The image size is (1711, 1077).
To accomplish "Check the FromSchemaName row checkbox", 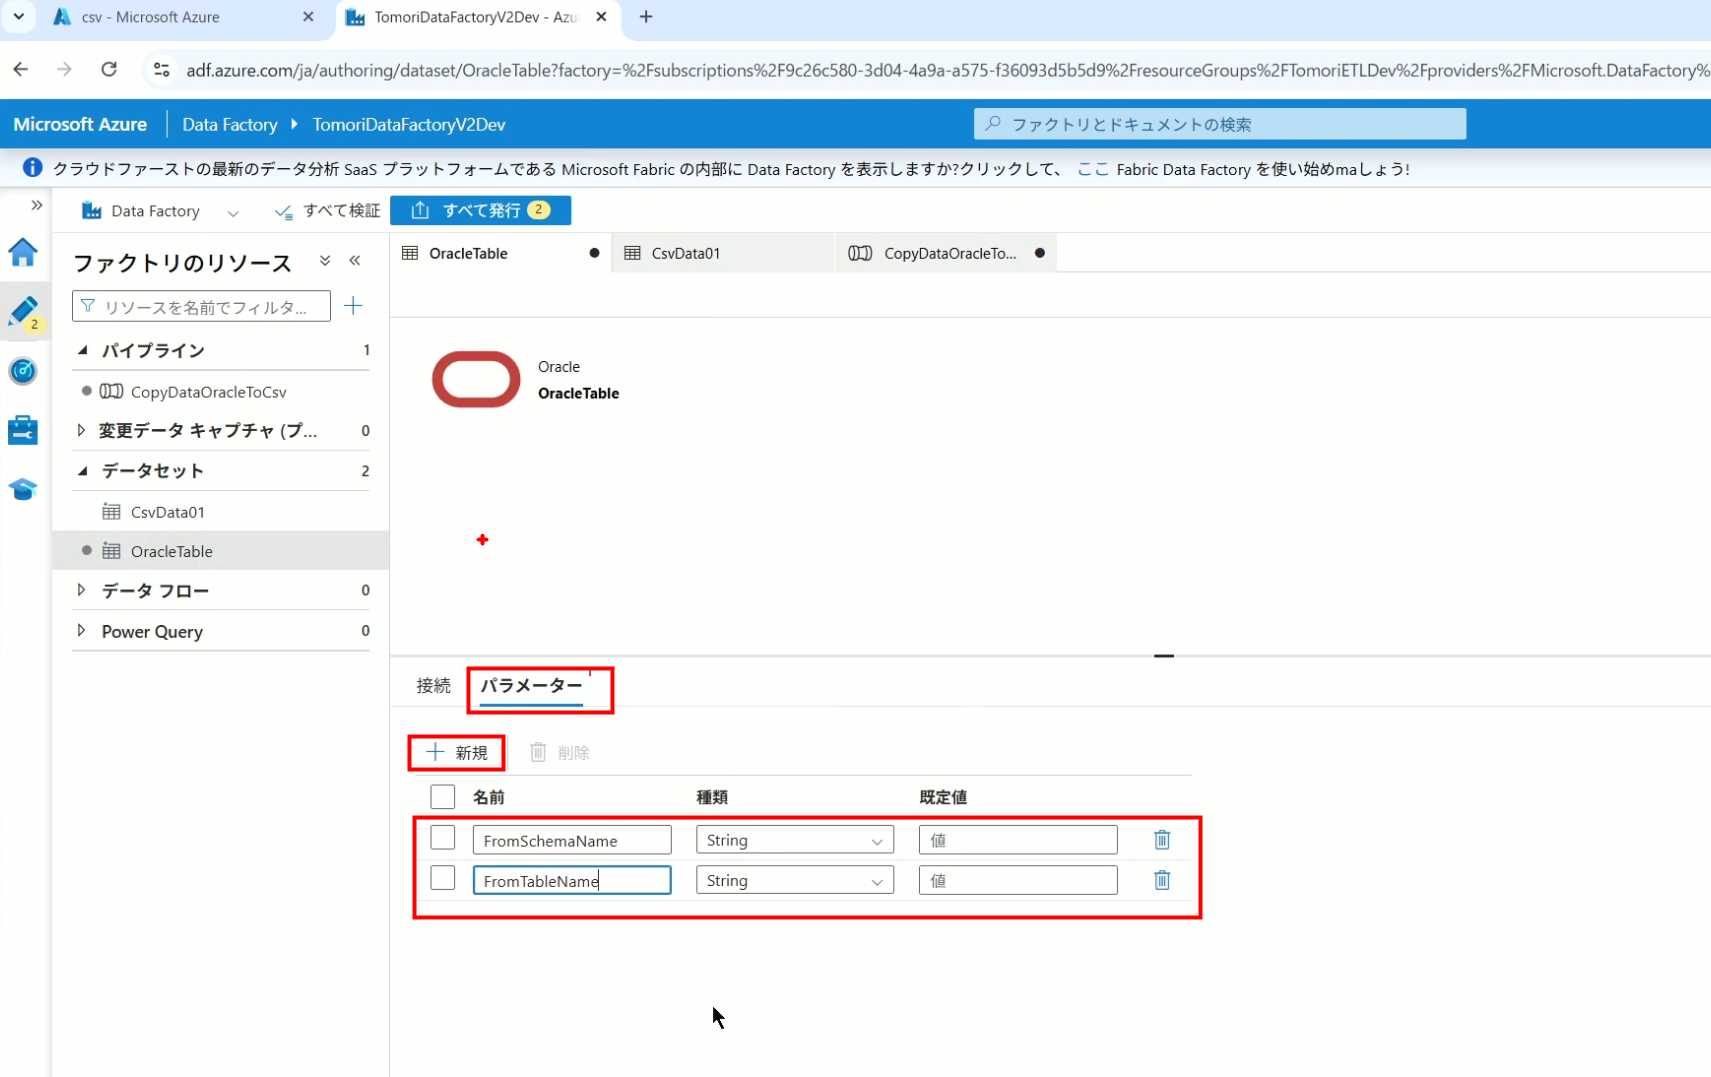I will click(442, 838).
